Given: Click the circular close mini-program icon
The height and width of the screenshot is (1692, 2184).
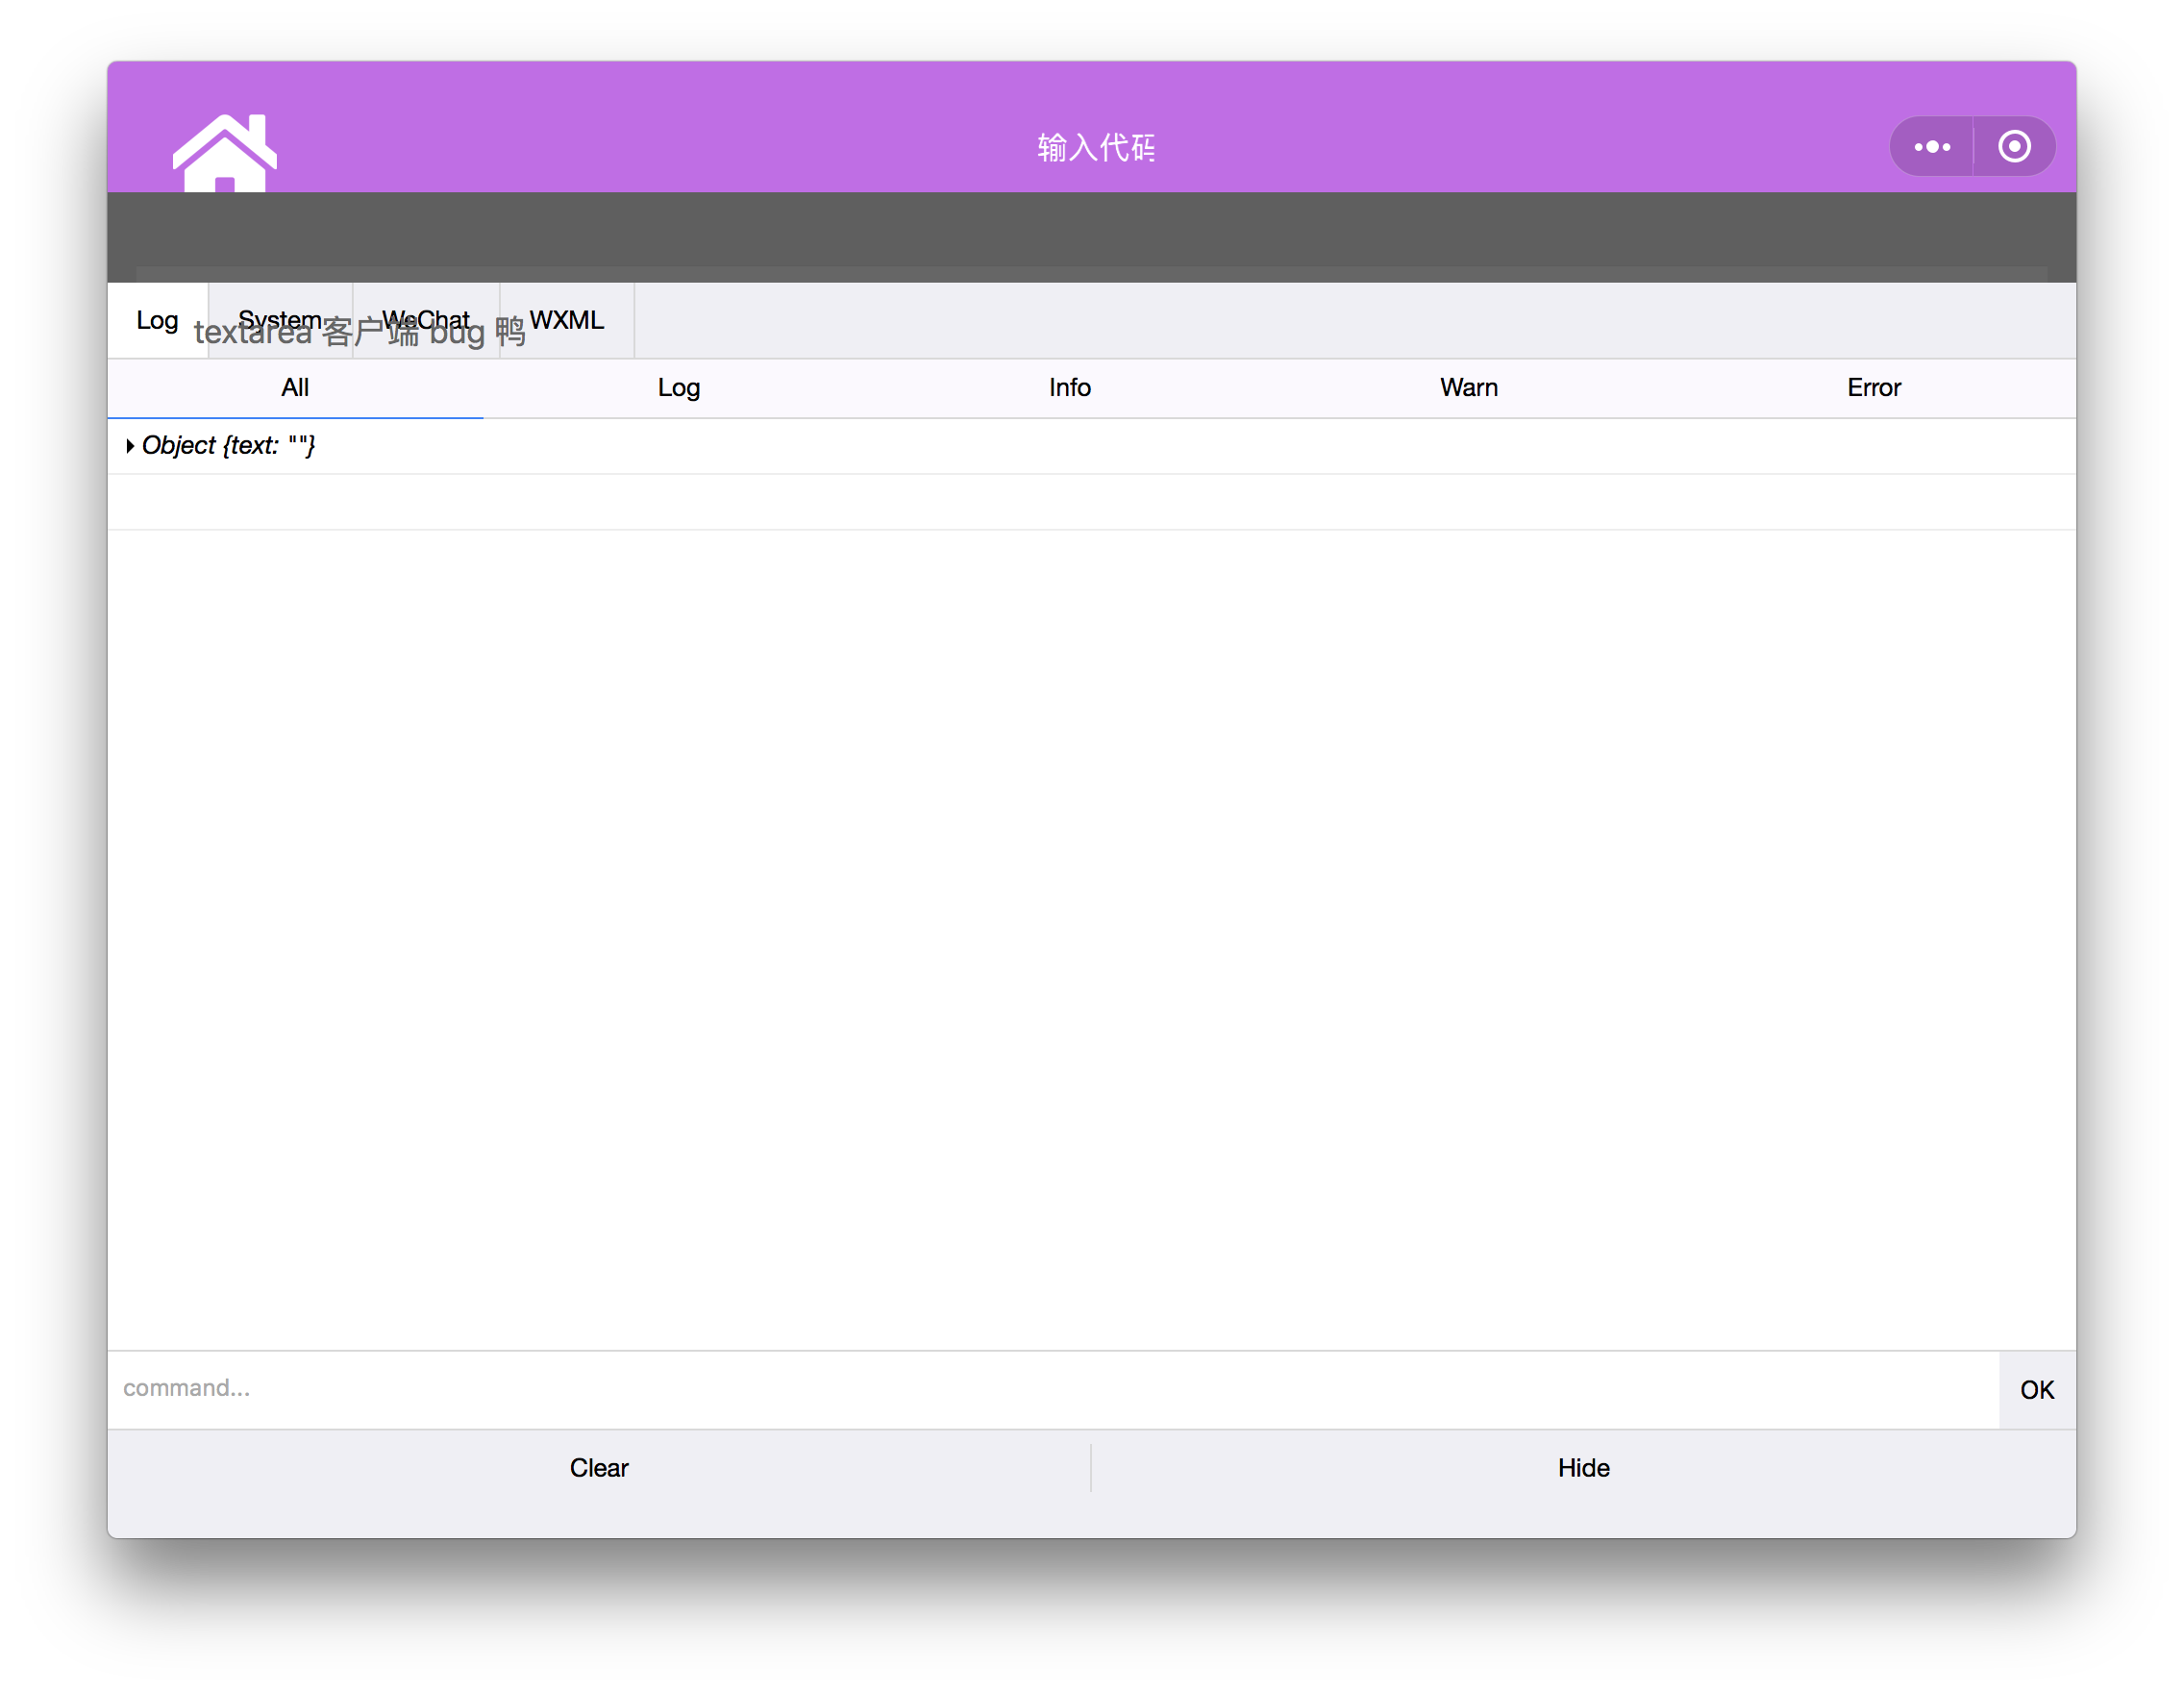Looking at the screenshot, I should [2014, 147].
